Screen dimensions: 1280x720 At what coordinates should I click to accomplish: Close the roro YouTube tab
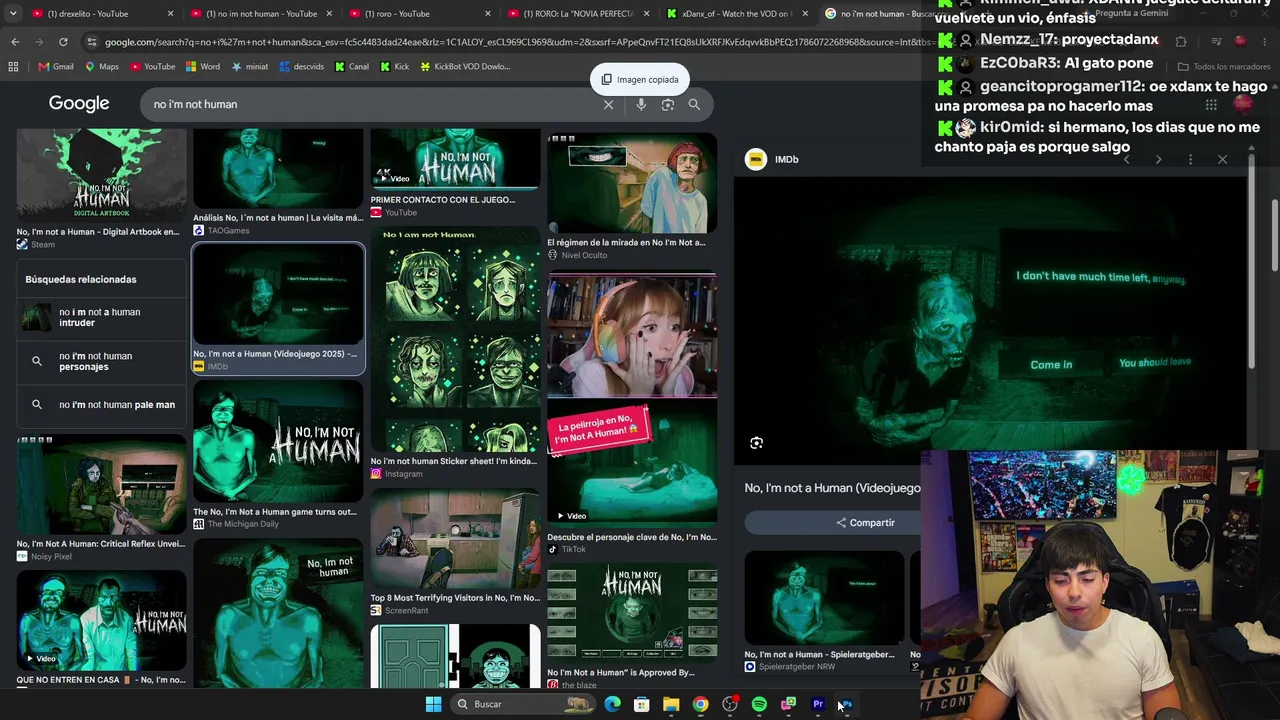tap(488, 14)
